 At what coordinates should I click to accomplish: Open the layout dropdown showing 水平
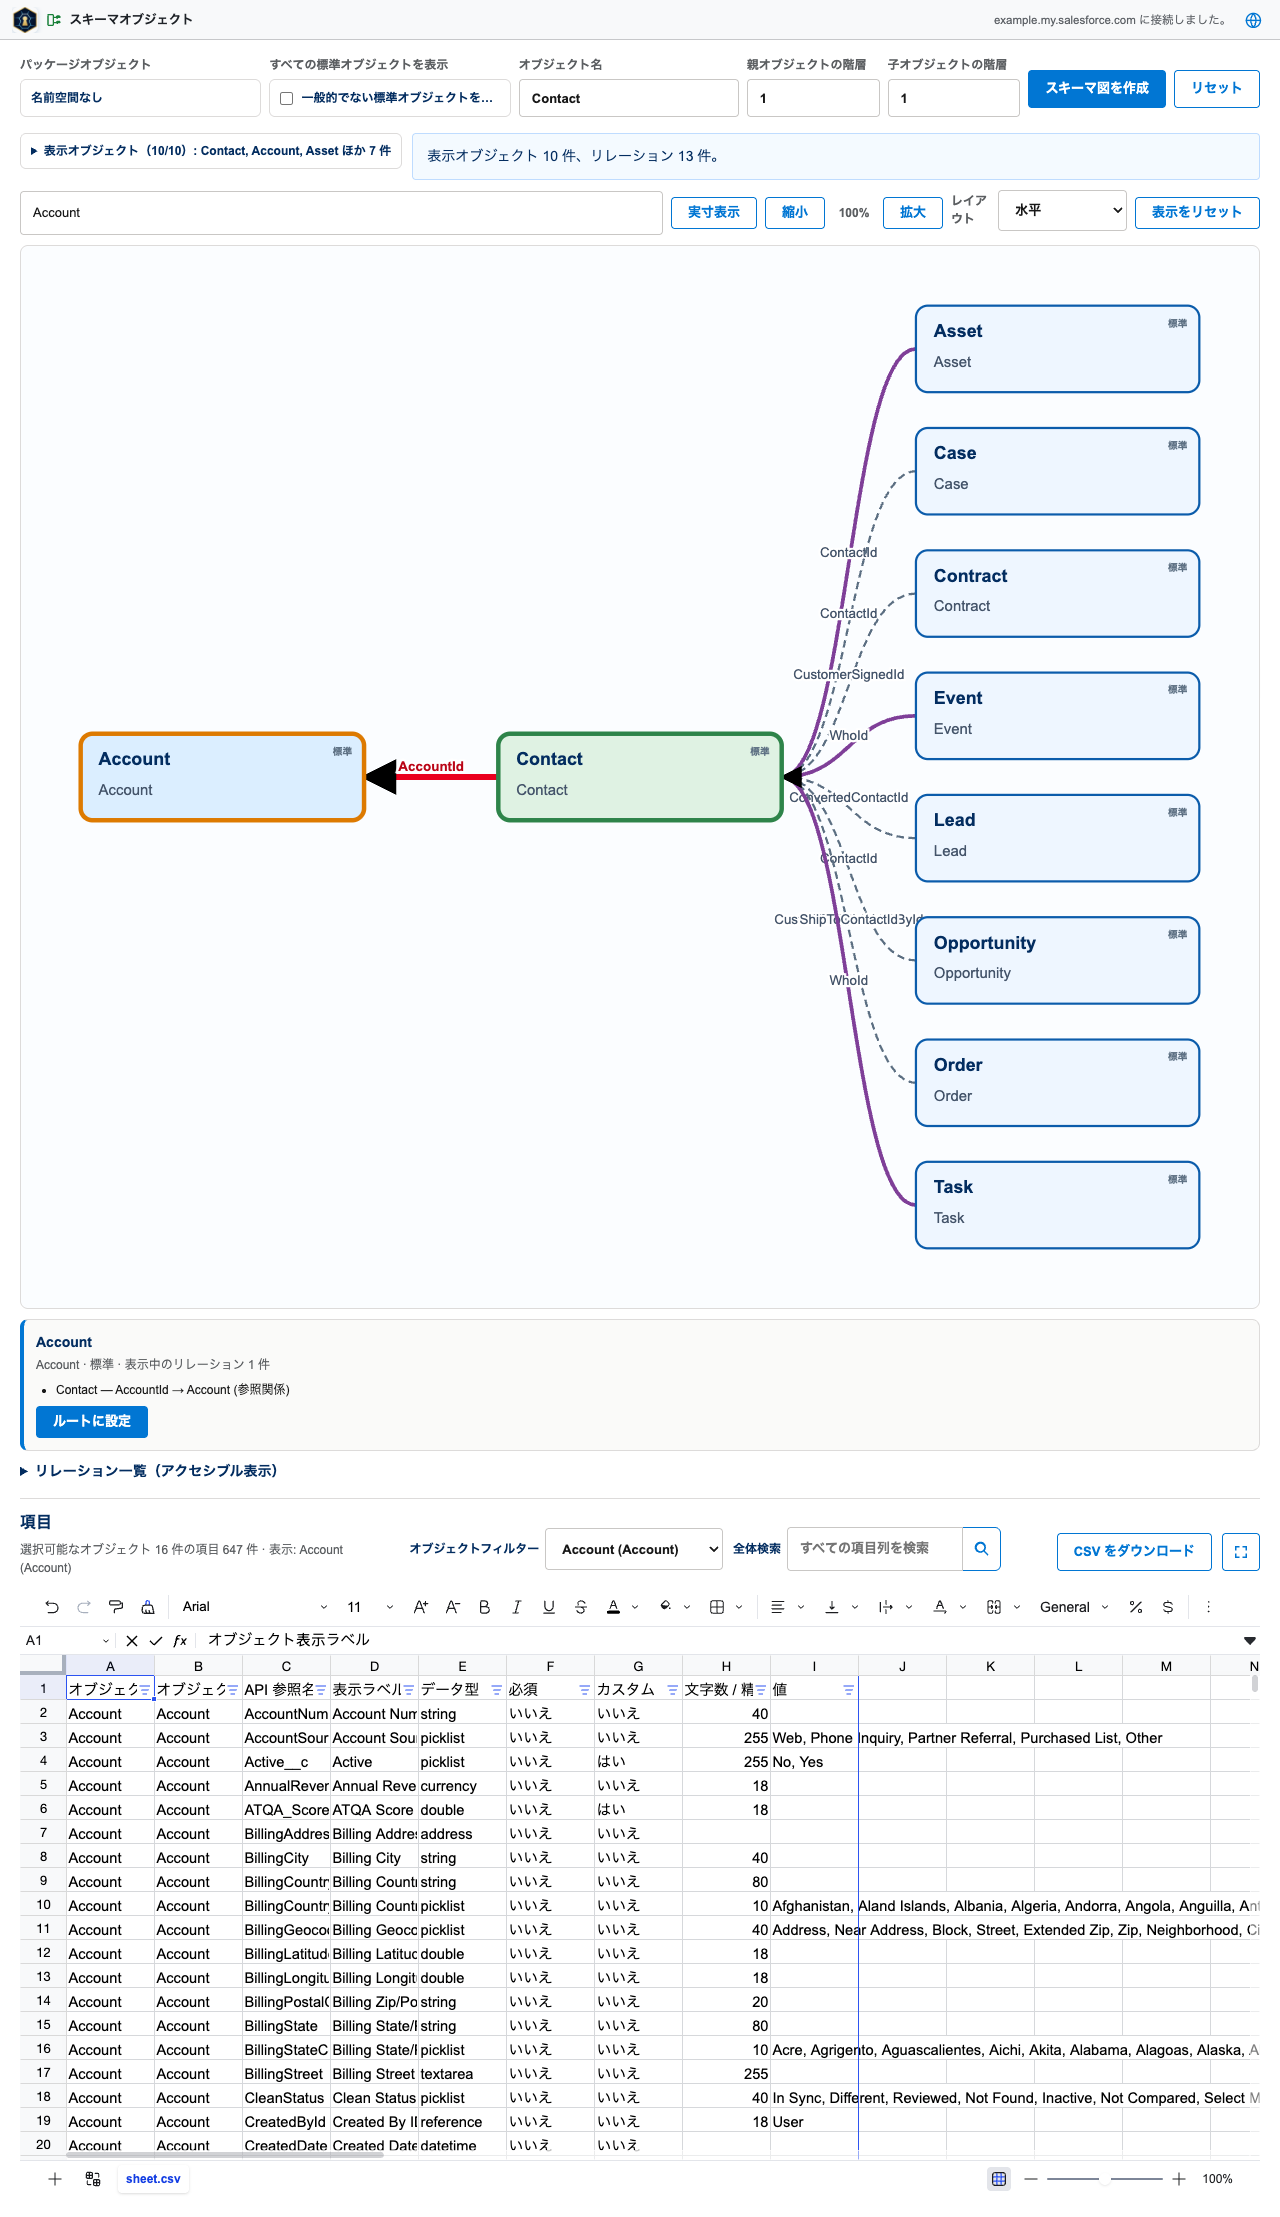1062,210
